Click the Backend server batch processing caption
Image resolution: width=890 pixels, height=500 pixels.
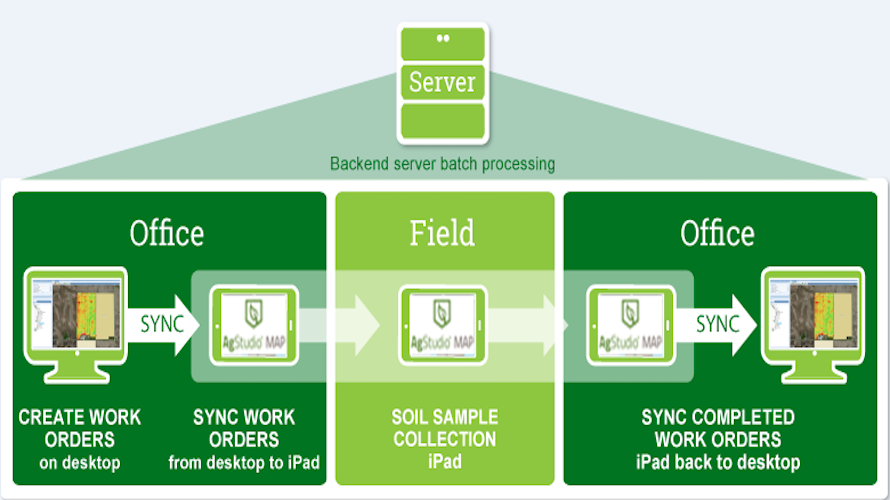point(443,164)
